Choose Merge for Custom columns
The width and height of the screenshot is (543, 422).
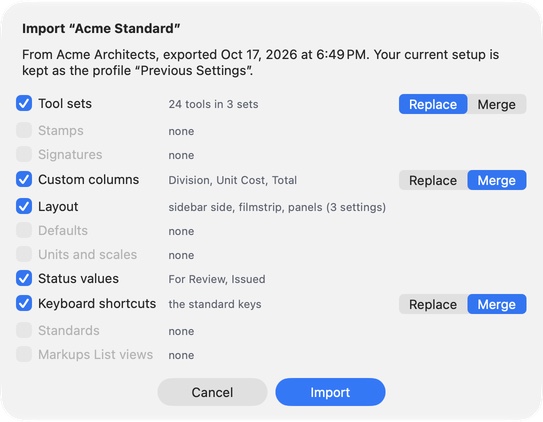(x=497, y=180)
